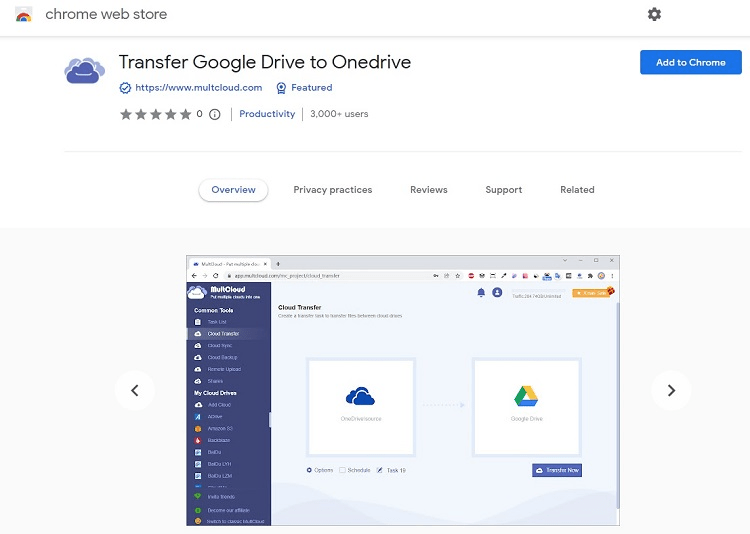Open the rating info circle icon
The image size is (750, 534).
[215, 114]
